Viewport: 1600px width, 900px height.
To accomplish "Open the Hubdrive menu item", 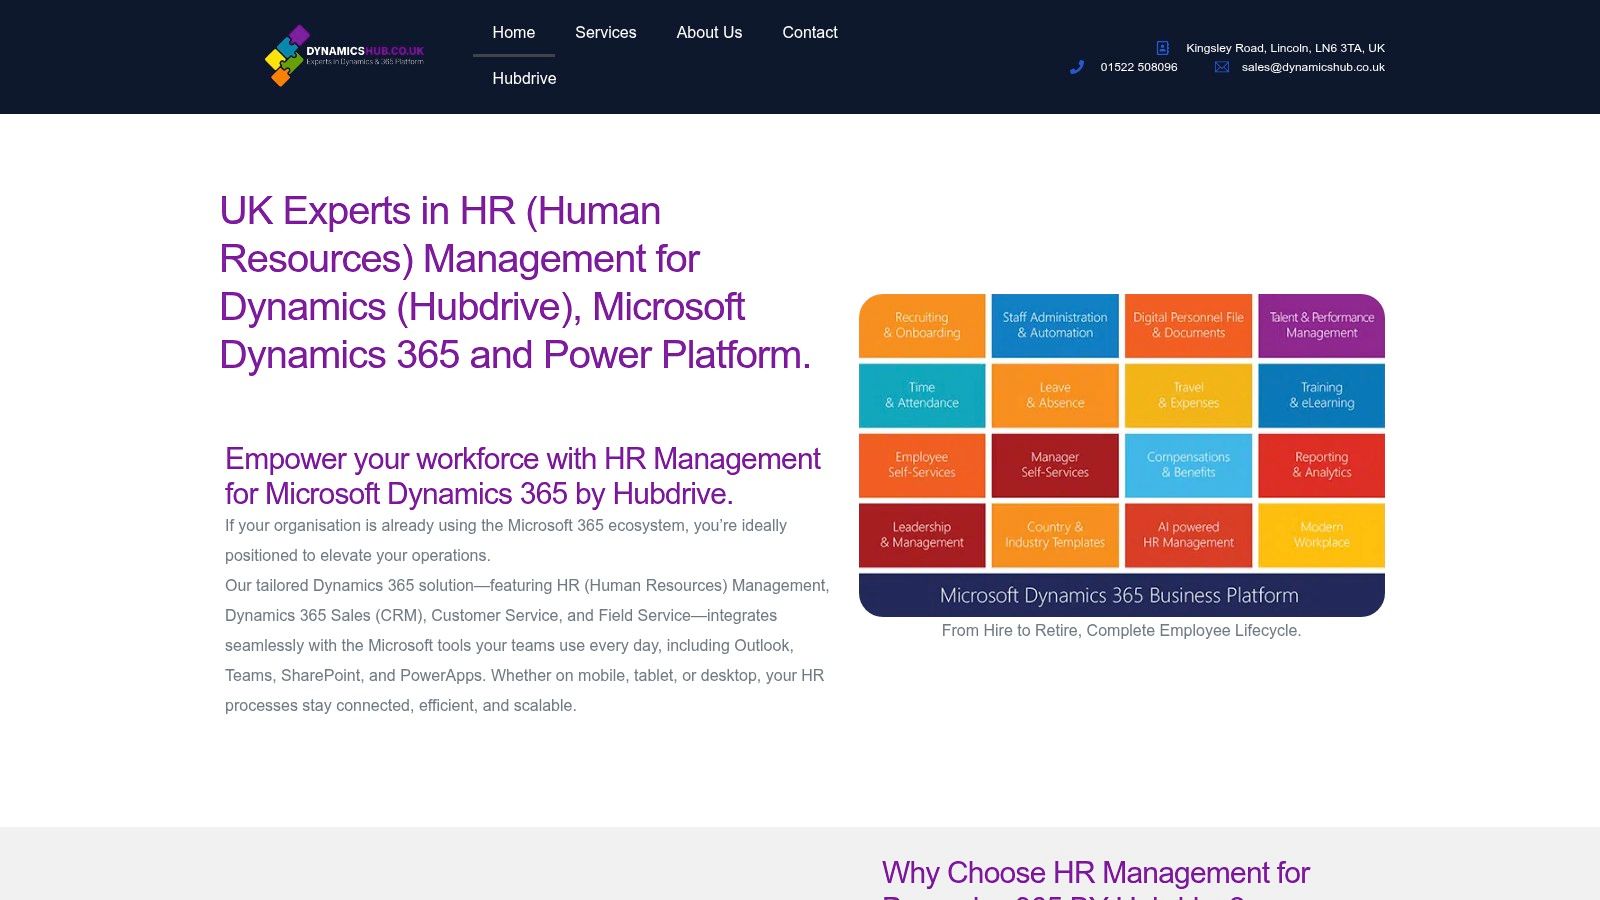I will pos(524,78).
